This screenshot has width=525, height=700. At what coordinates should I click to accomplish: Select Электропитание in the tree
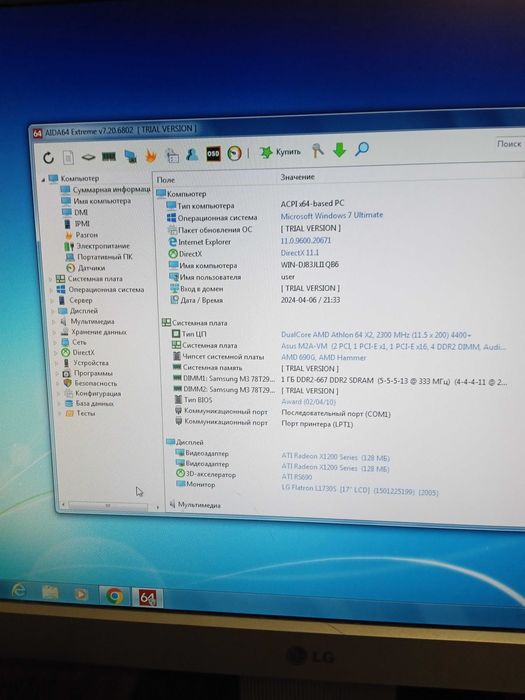pyautogui.click(x=97, y=246)
